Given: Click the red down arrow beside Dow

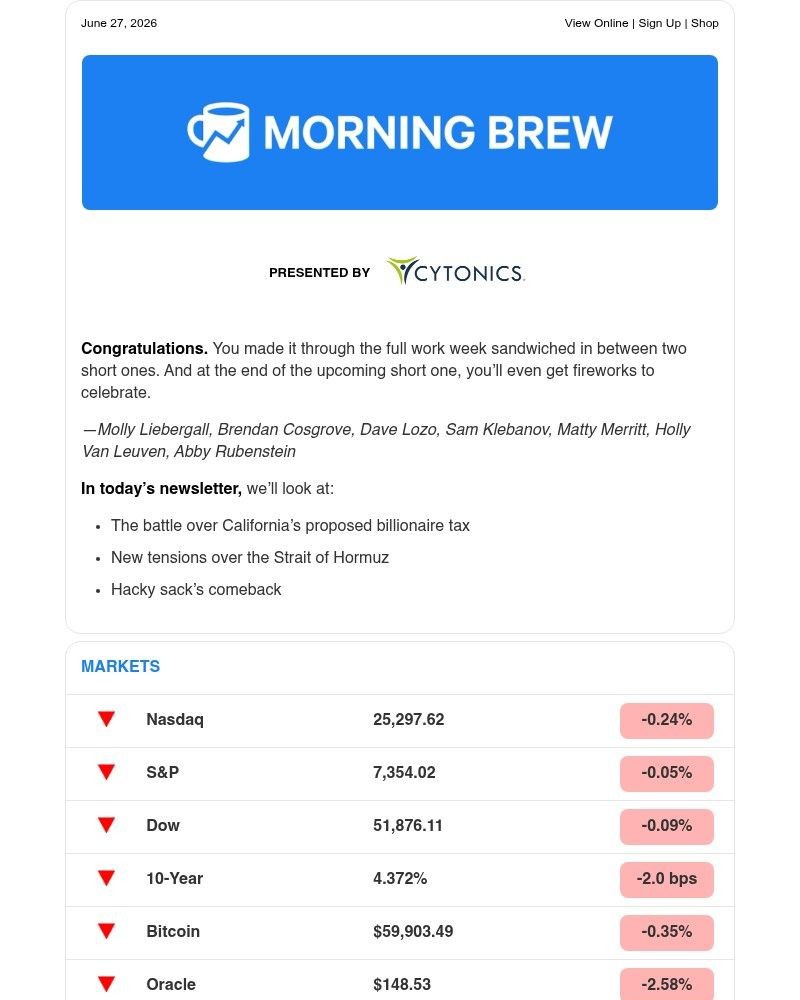Looking at the screenshot, I should click(x=107, y=825).
